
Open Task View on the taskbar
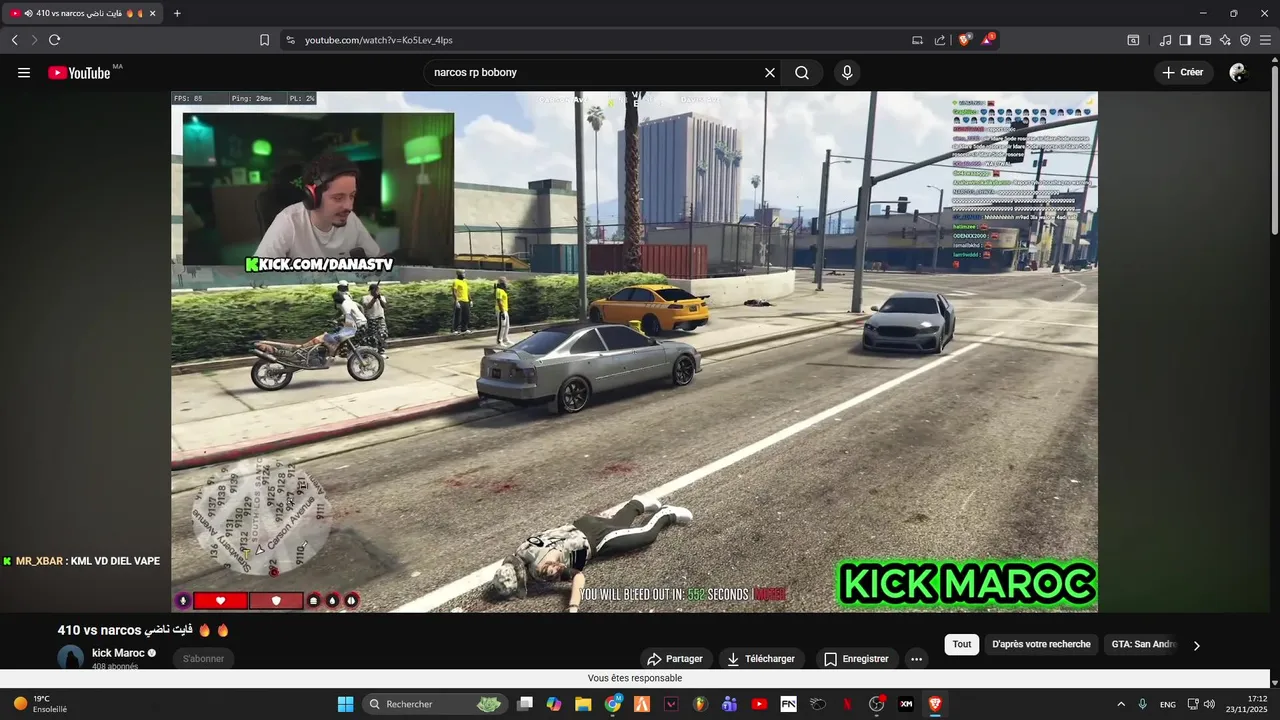(525, 704)
